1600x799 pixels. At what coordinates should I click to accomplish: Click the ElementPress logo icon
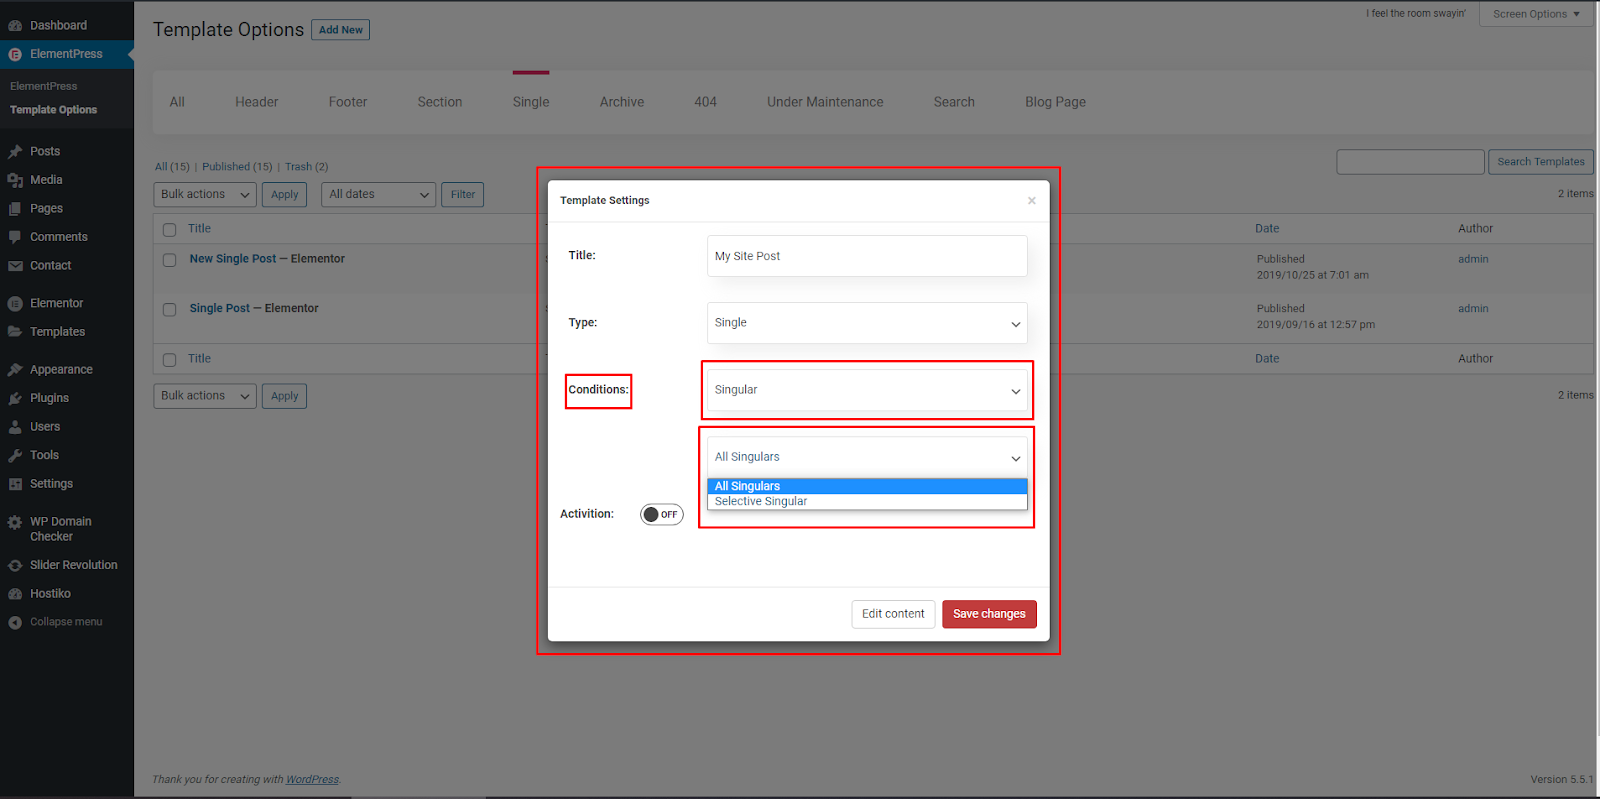click(x=15, y=54)
